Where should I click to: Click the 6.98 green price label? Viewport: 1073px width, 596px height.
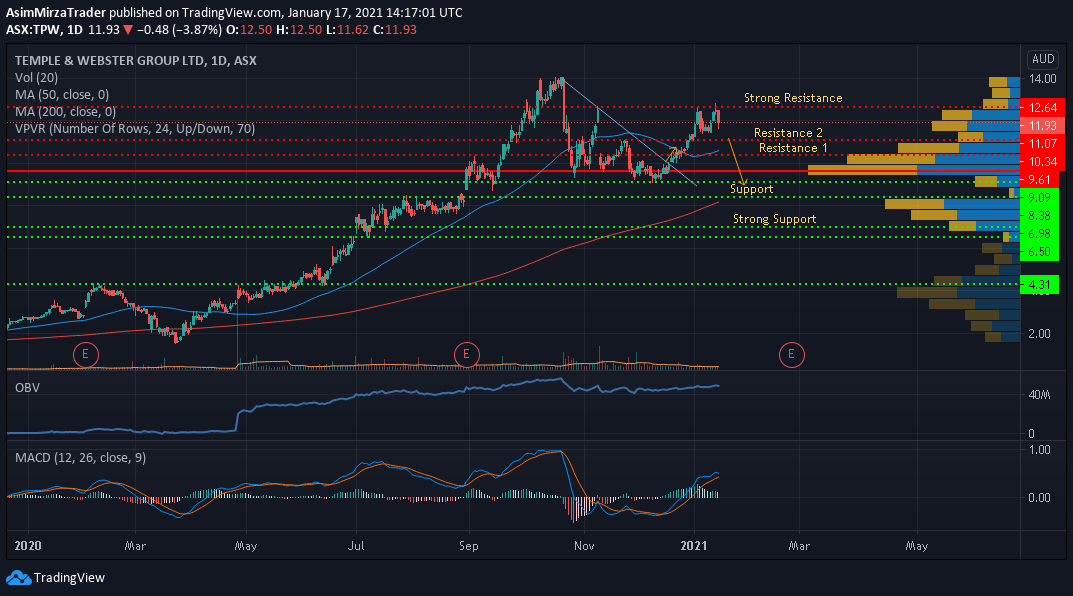click(1039, 234)
